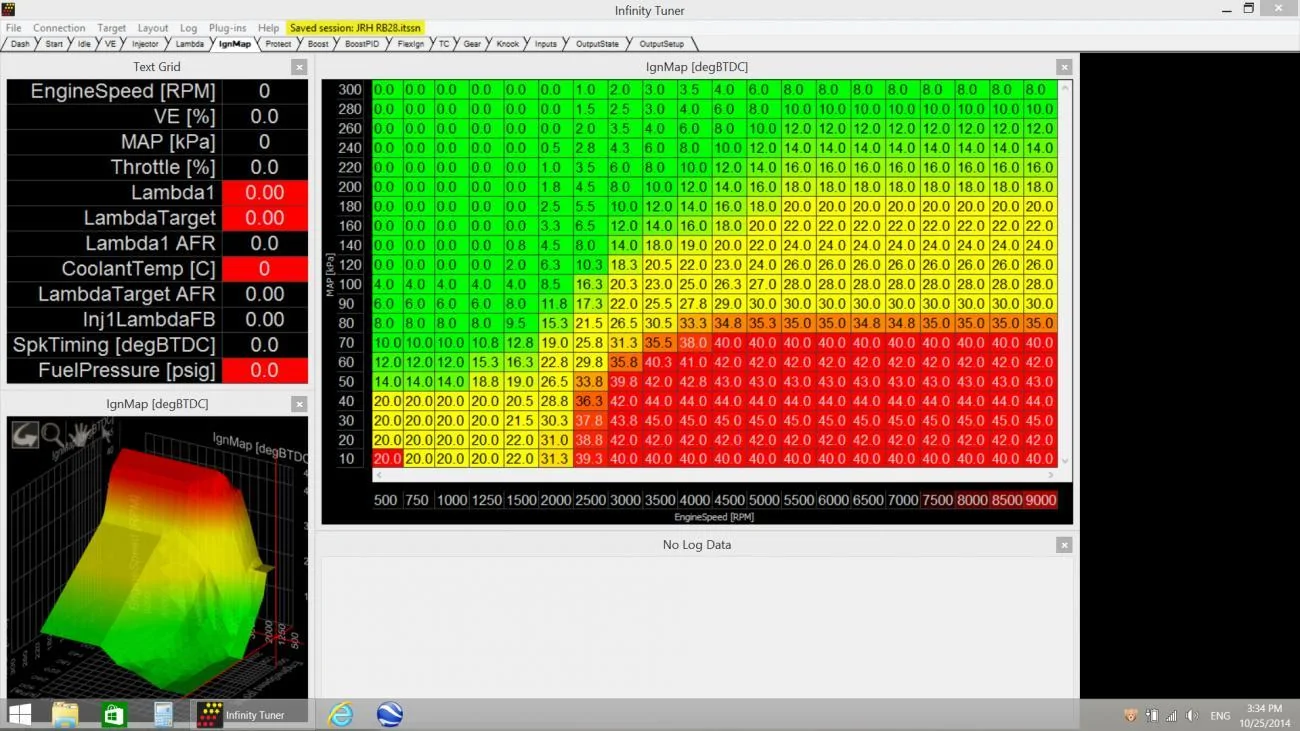Open Internet Explorer from the taskbar
The image size is (1300, 731).
point(341,714)
